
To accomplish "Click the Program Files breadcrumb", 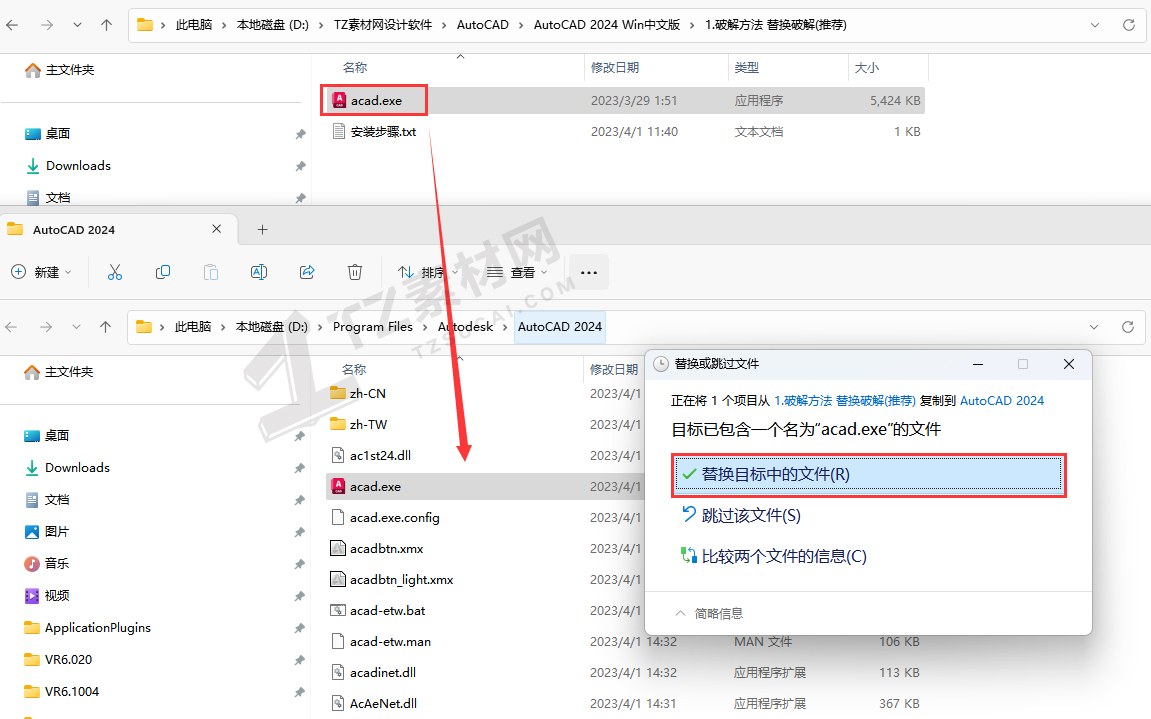I will coord(373,327).
